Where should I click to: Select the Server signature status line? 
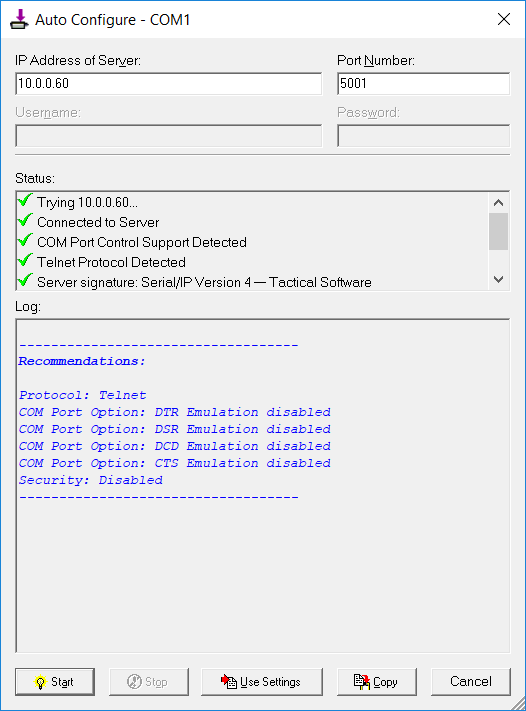pyautogui.click(x=204, y=282)
